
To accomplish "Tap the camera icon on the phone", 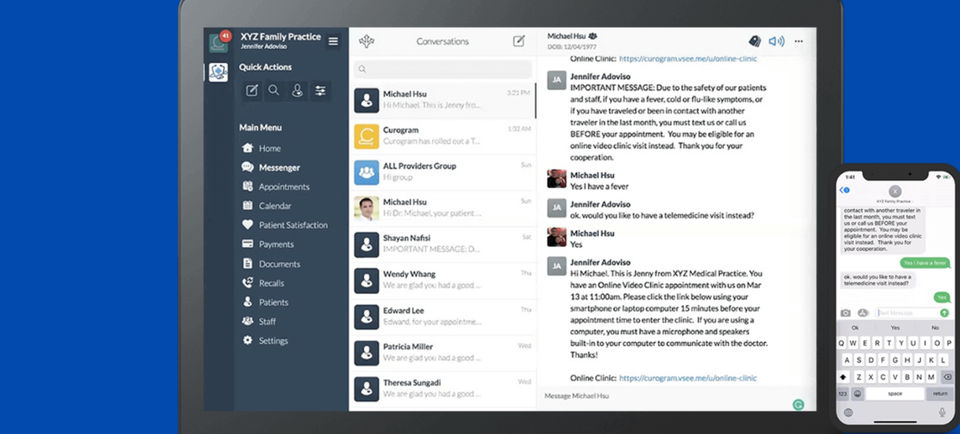I will [846, 313].
